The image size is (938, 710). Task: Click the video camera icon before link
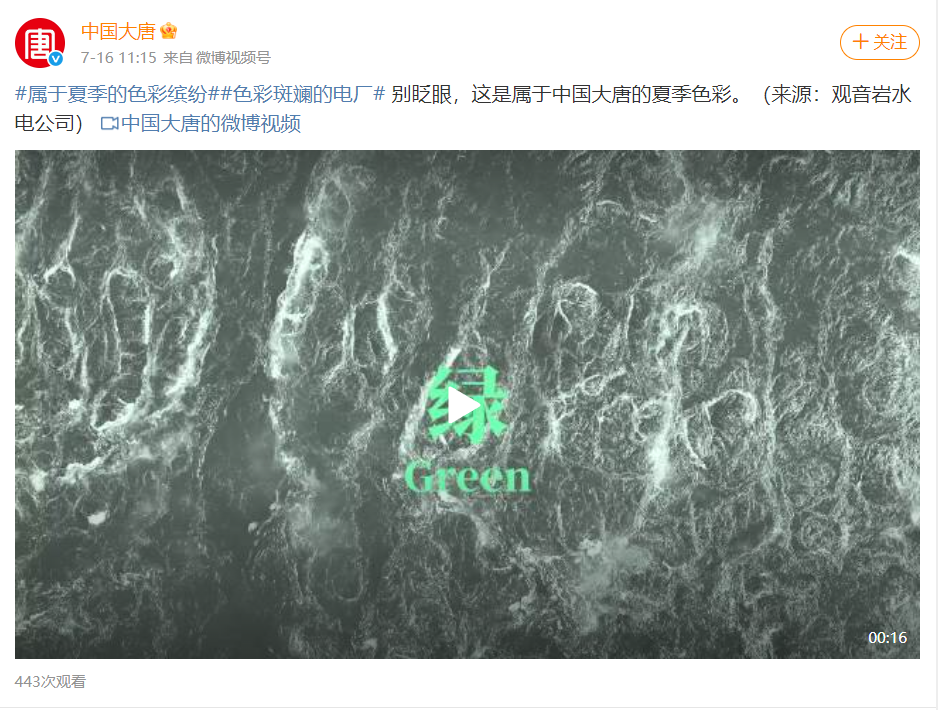click(109, 124)
